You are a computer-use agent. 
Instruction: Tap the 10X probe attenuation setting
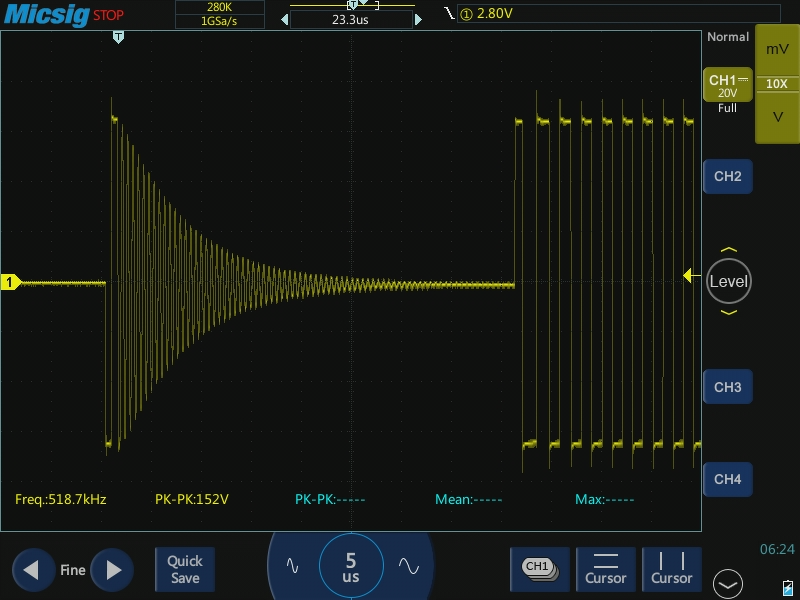coord(777,84)
